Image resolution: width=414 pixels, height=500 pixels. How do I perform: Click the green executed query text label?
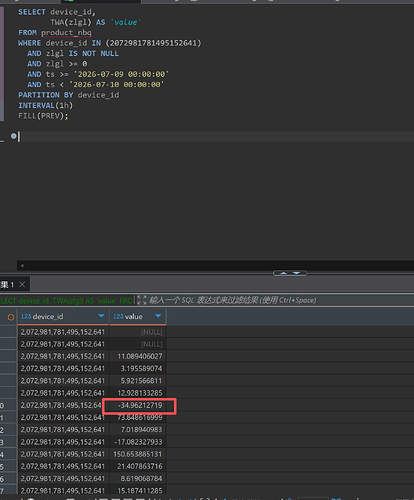pos(66,300)
